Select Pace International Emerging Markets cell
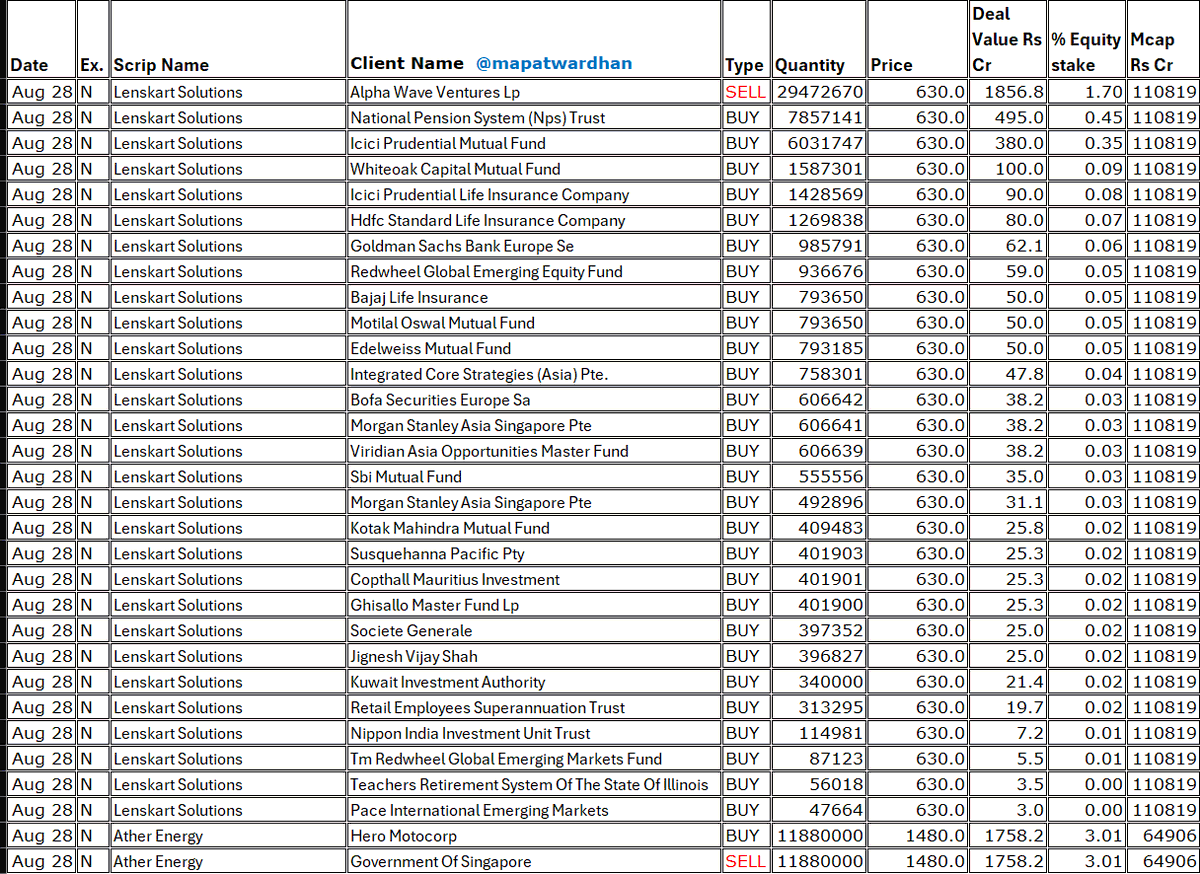 click(534, 811)
